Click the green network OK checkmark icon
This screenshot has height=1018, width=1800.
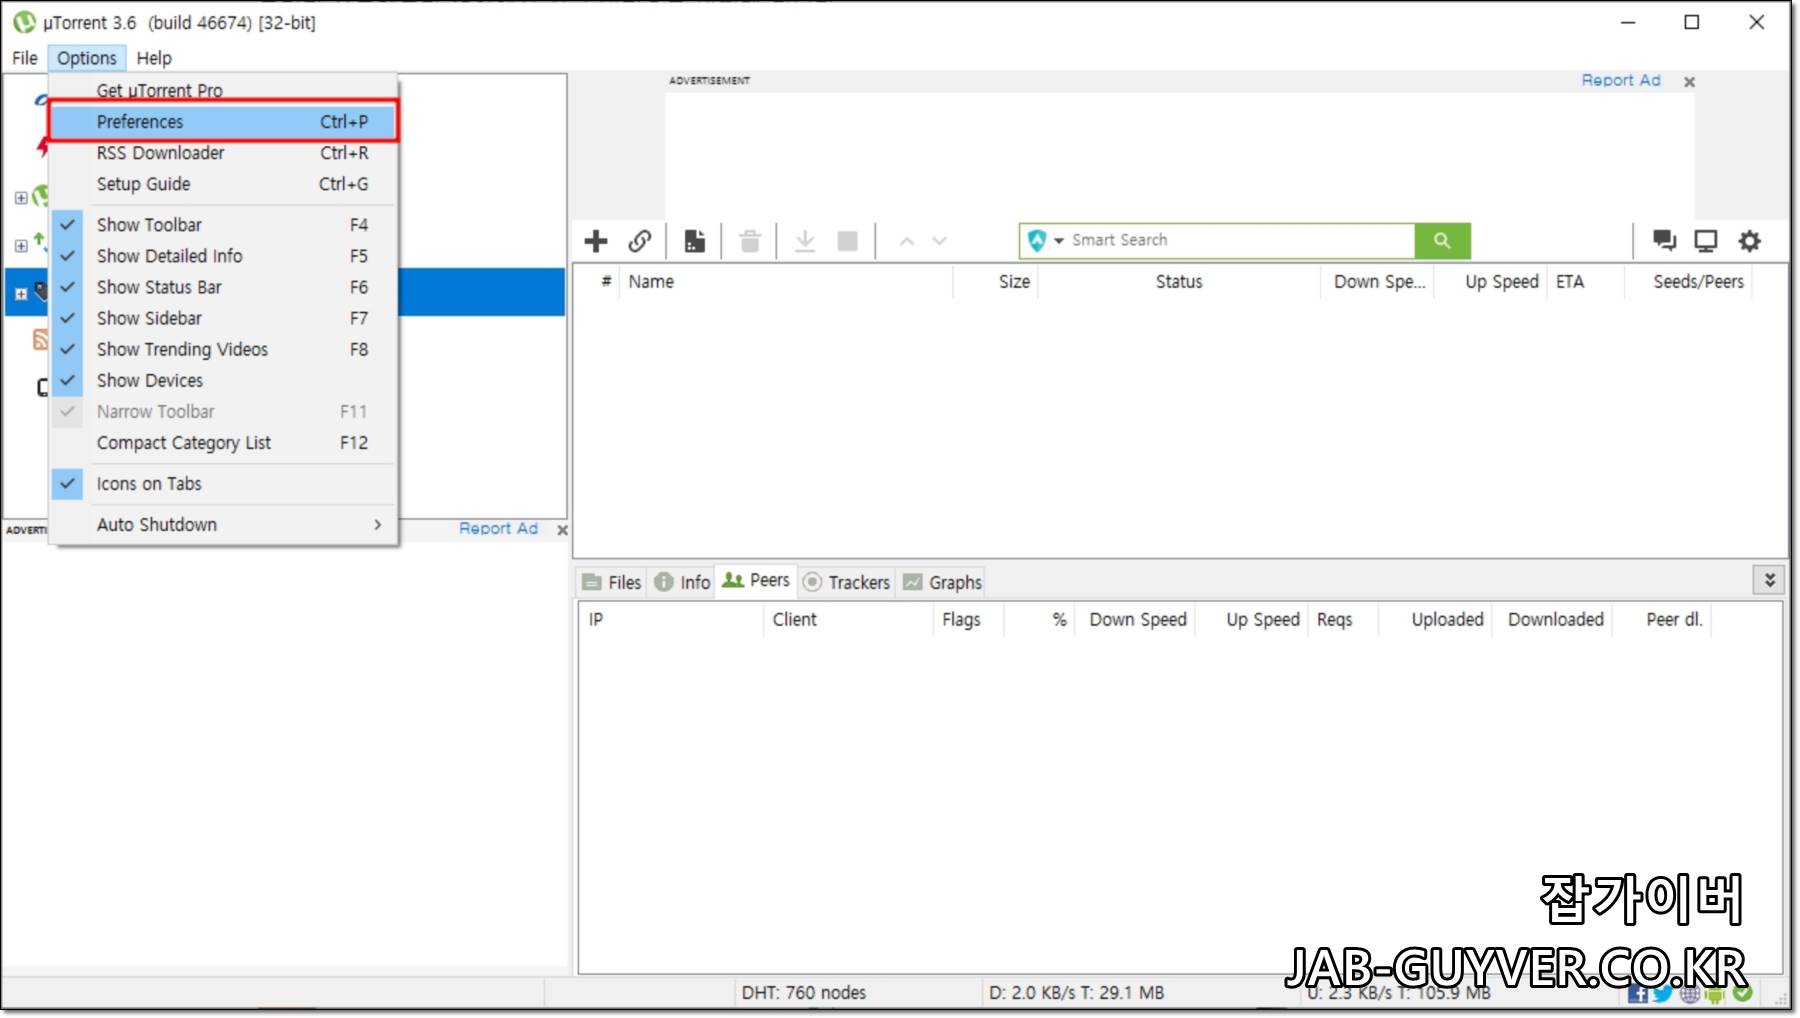click(1743, 992)
